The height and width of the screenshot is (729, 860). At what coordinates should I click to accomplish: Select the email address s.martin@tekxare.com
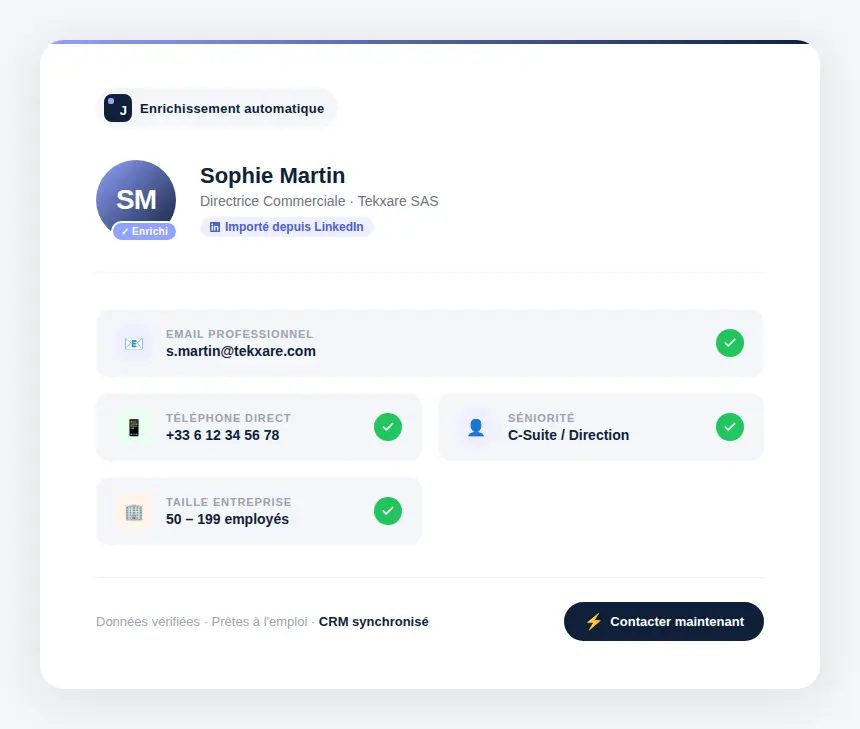[x=241, y=351]
